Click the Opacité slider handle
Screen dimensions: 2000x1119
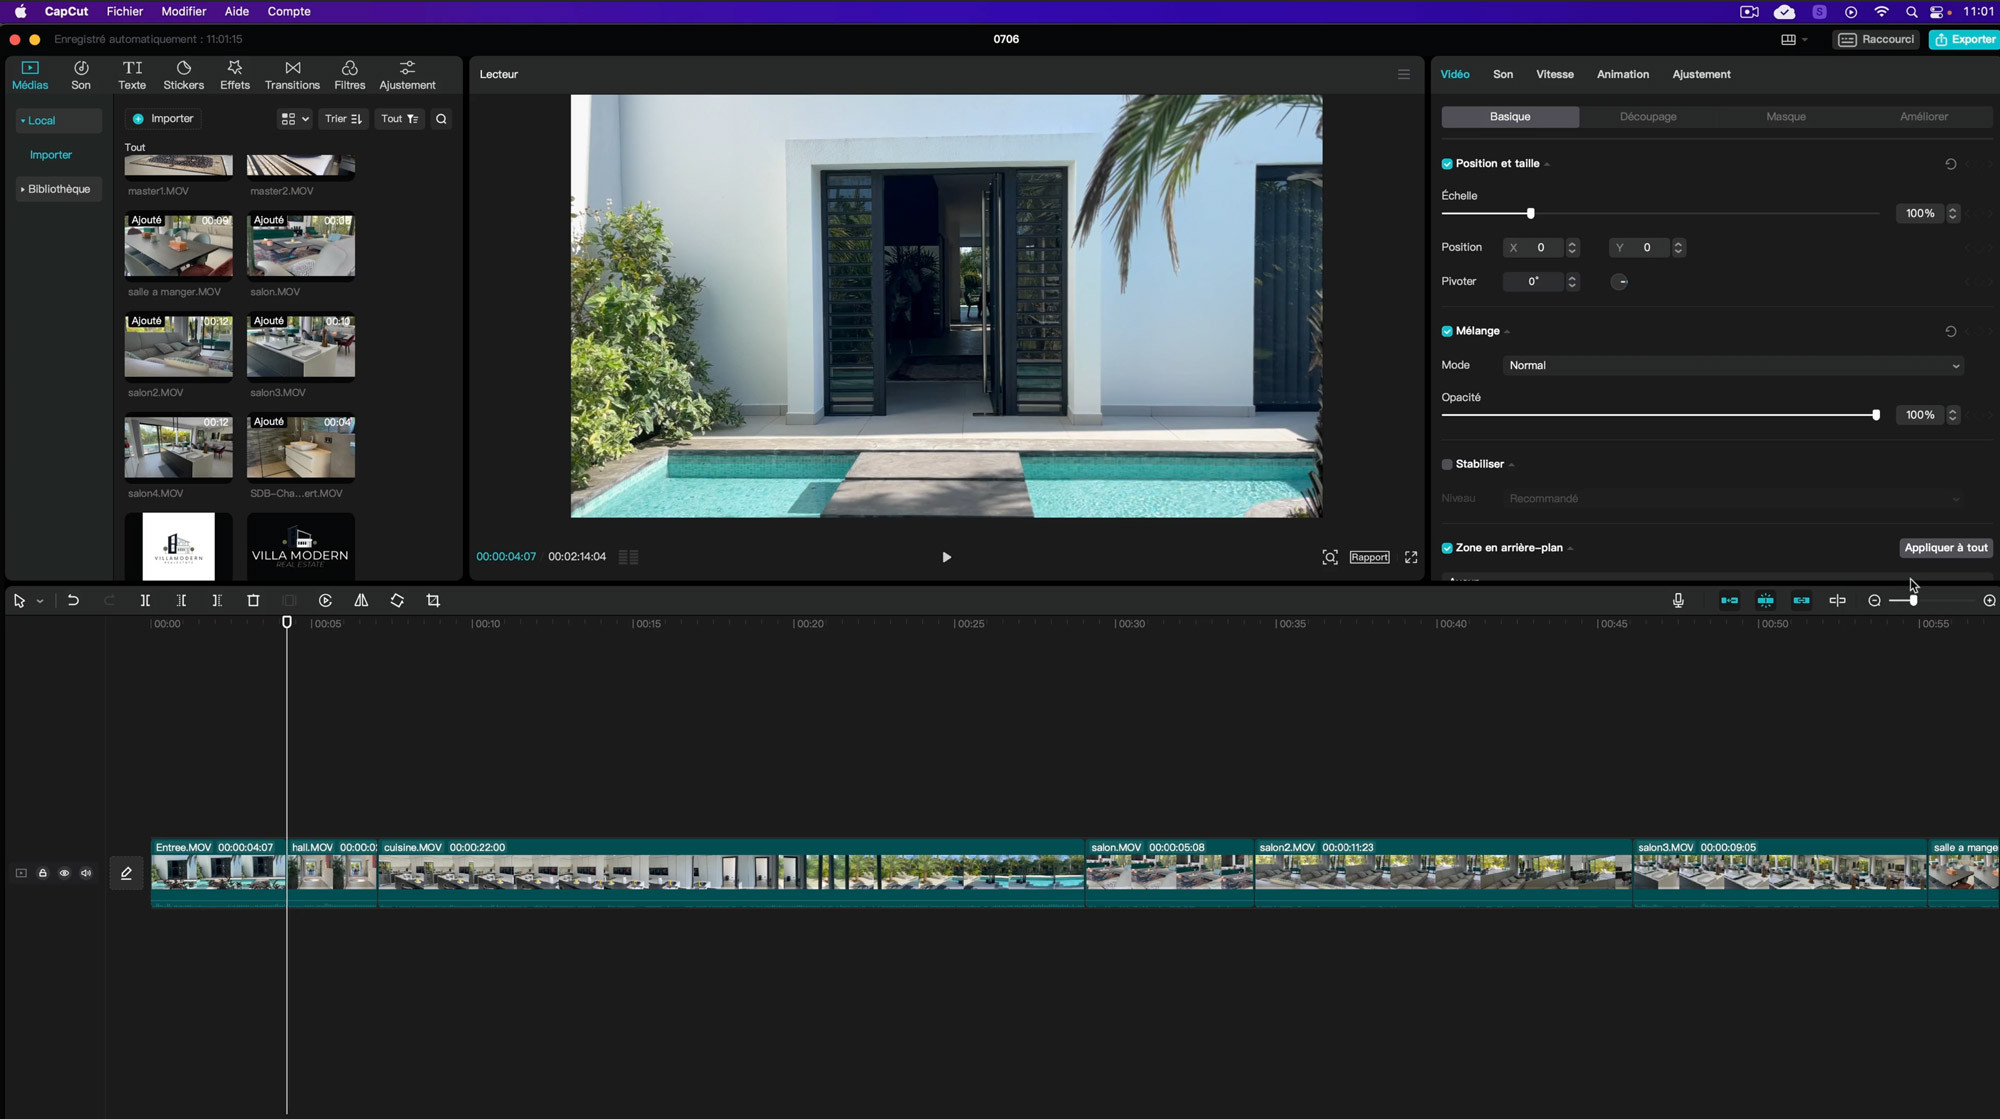1875,414
